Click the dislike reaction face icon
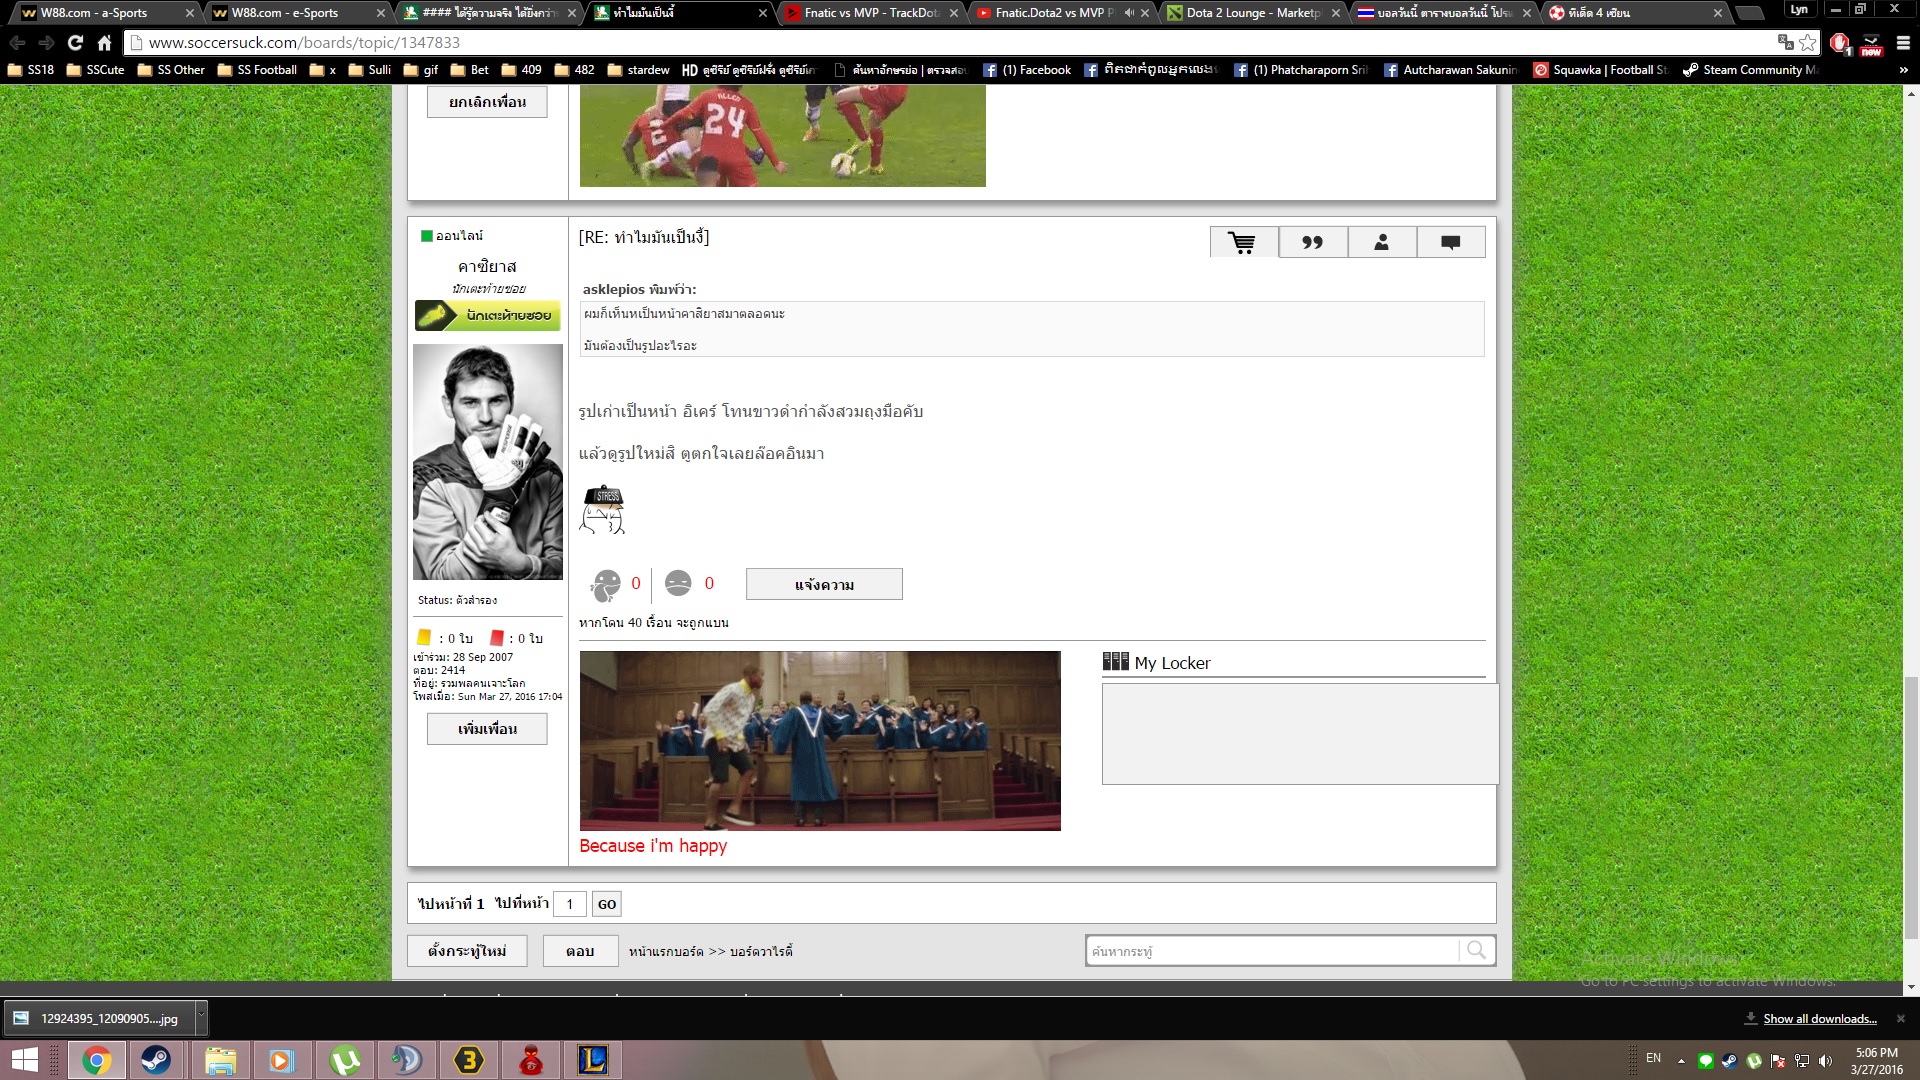The height and width of the screenshot is (1080, 1920). pyautogui.click(x=678, y=583)
